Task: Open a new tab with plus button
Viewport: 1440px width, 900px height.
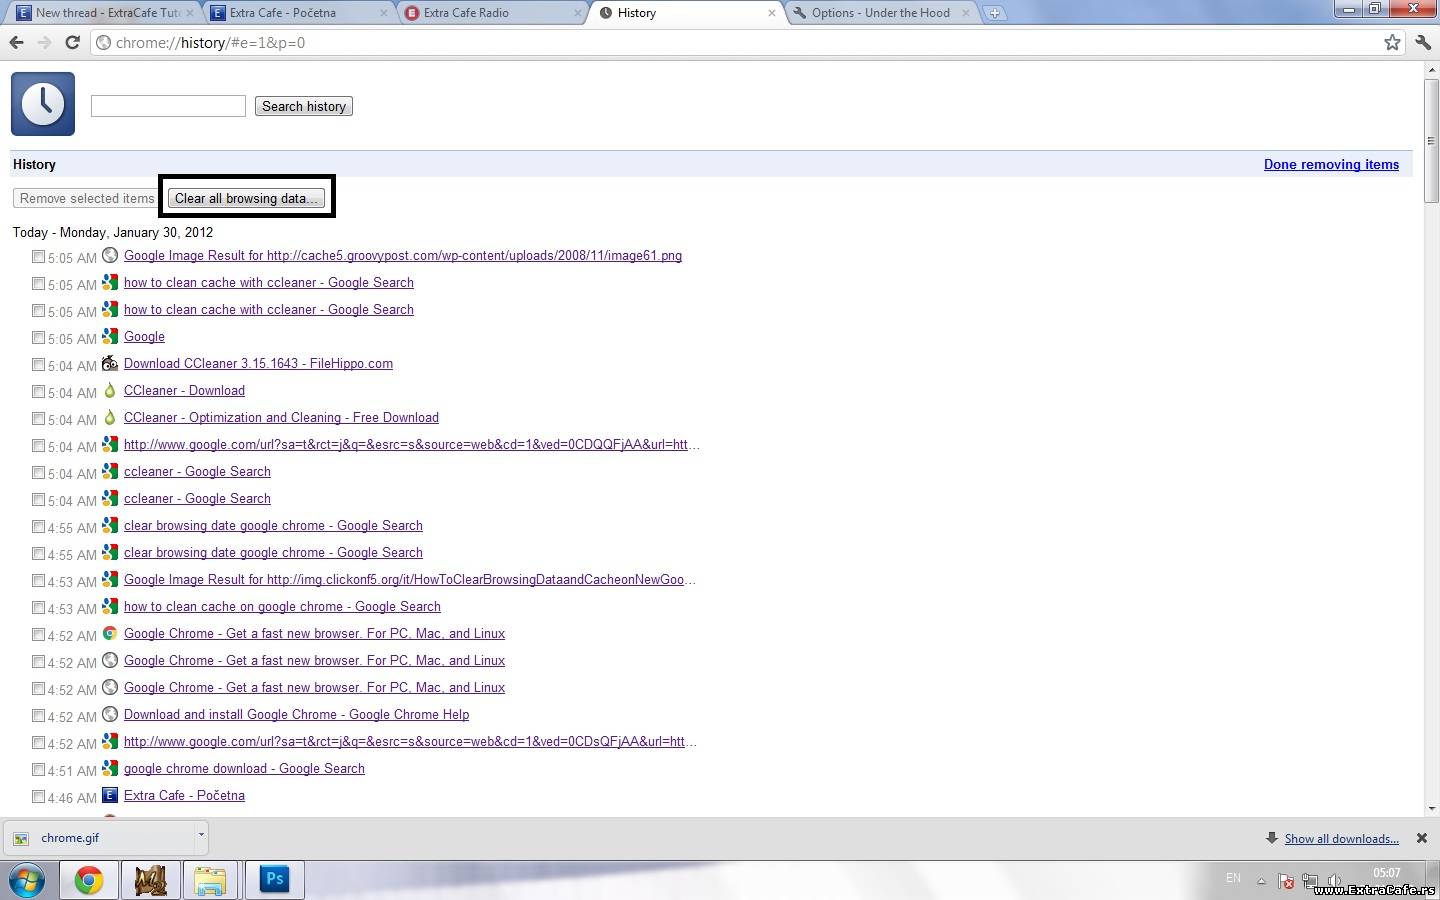Action: tap(994, 13)
